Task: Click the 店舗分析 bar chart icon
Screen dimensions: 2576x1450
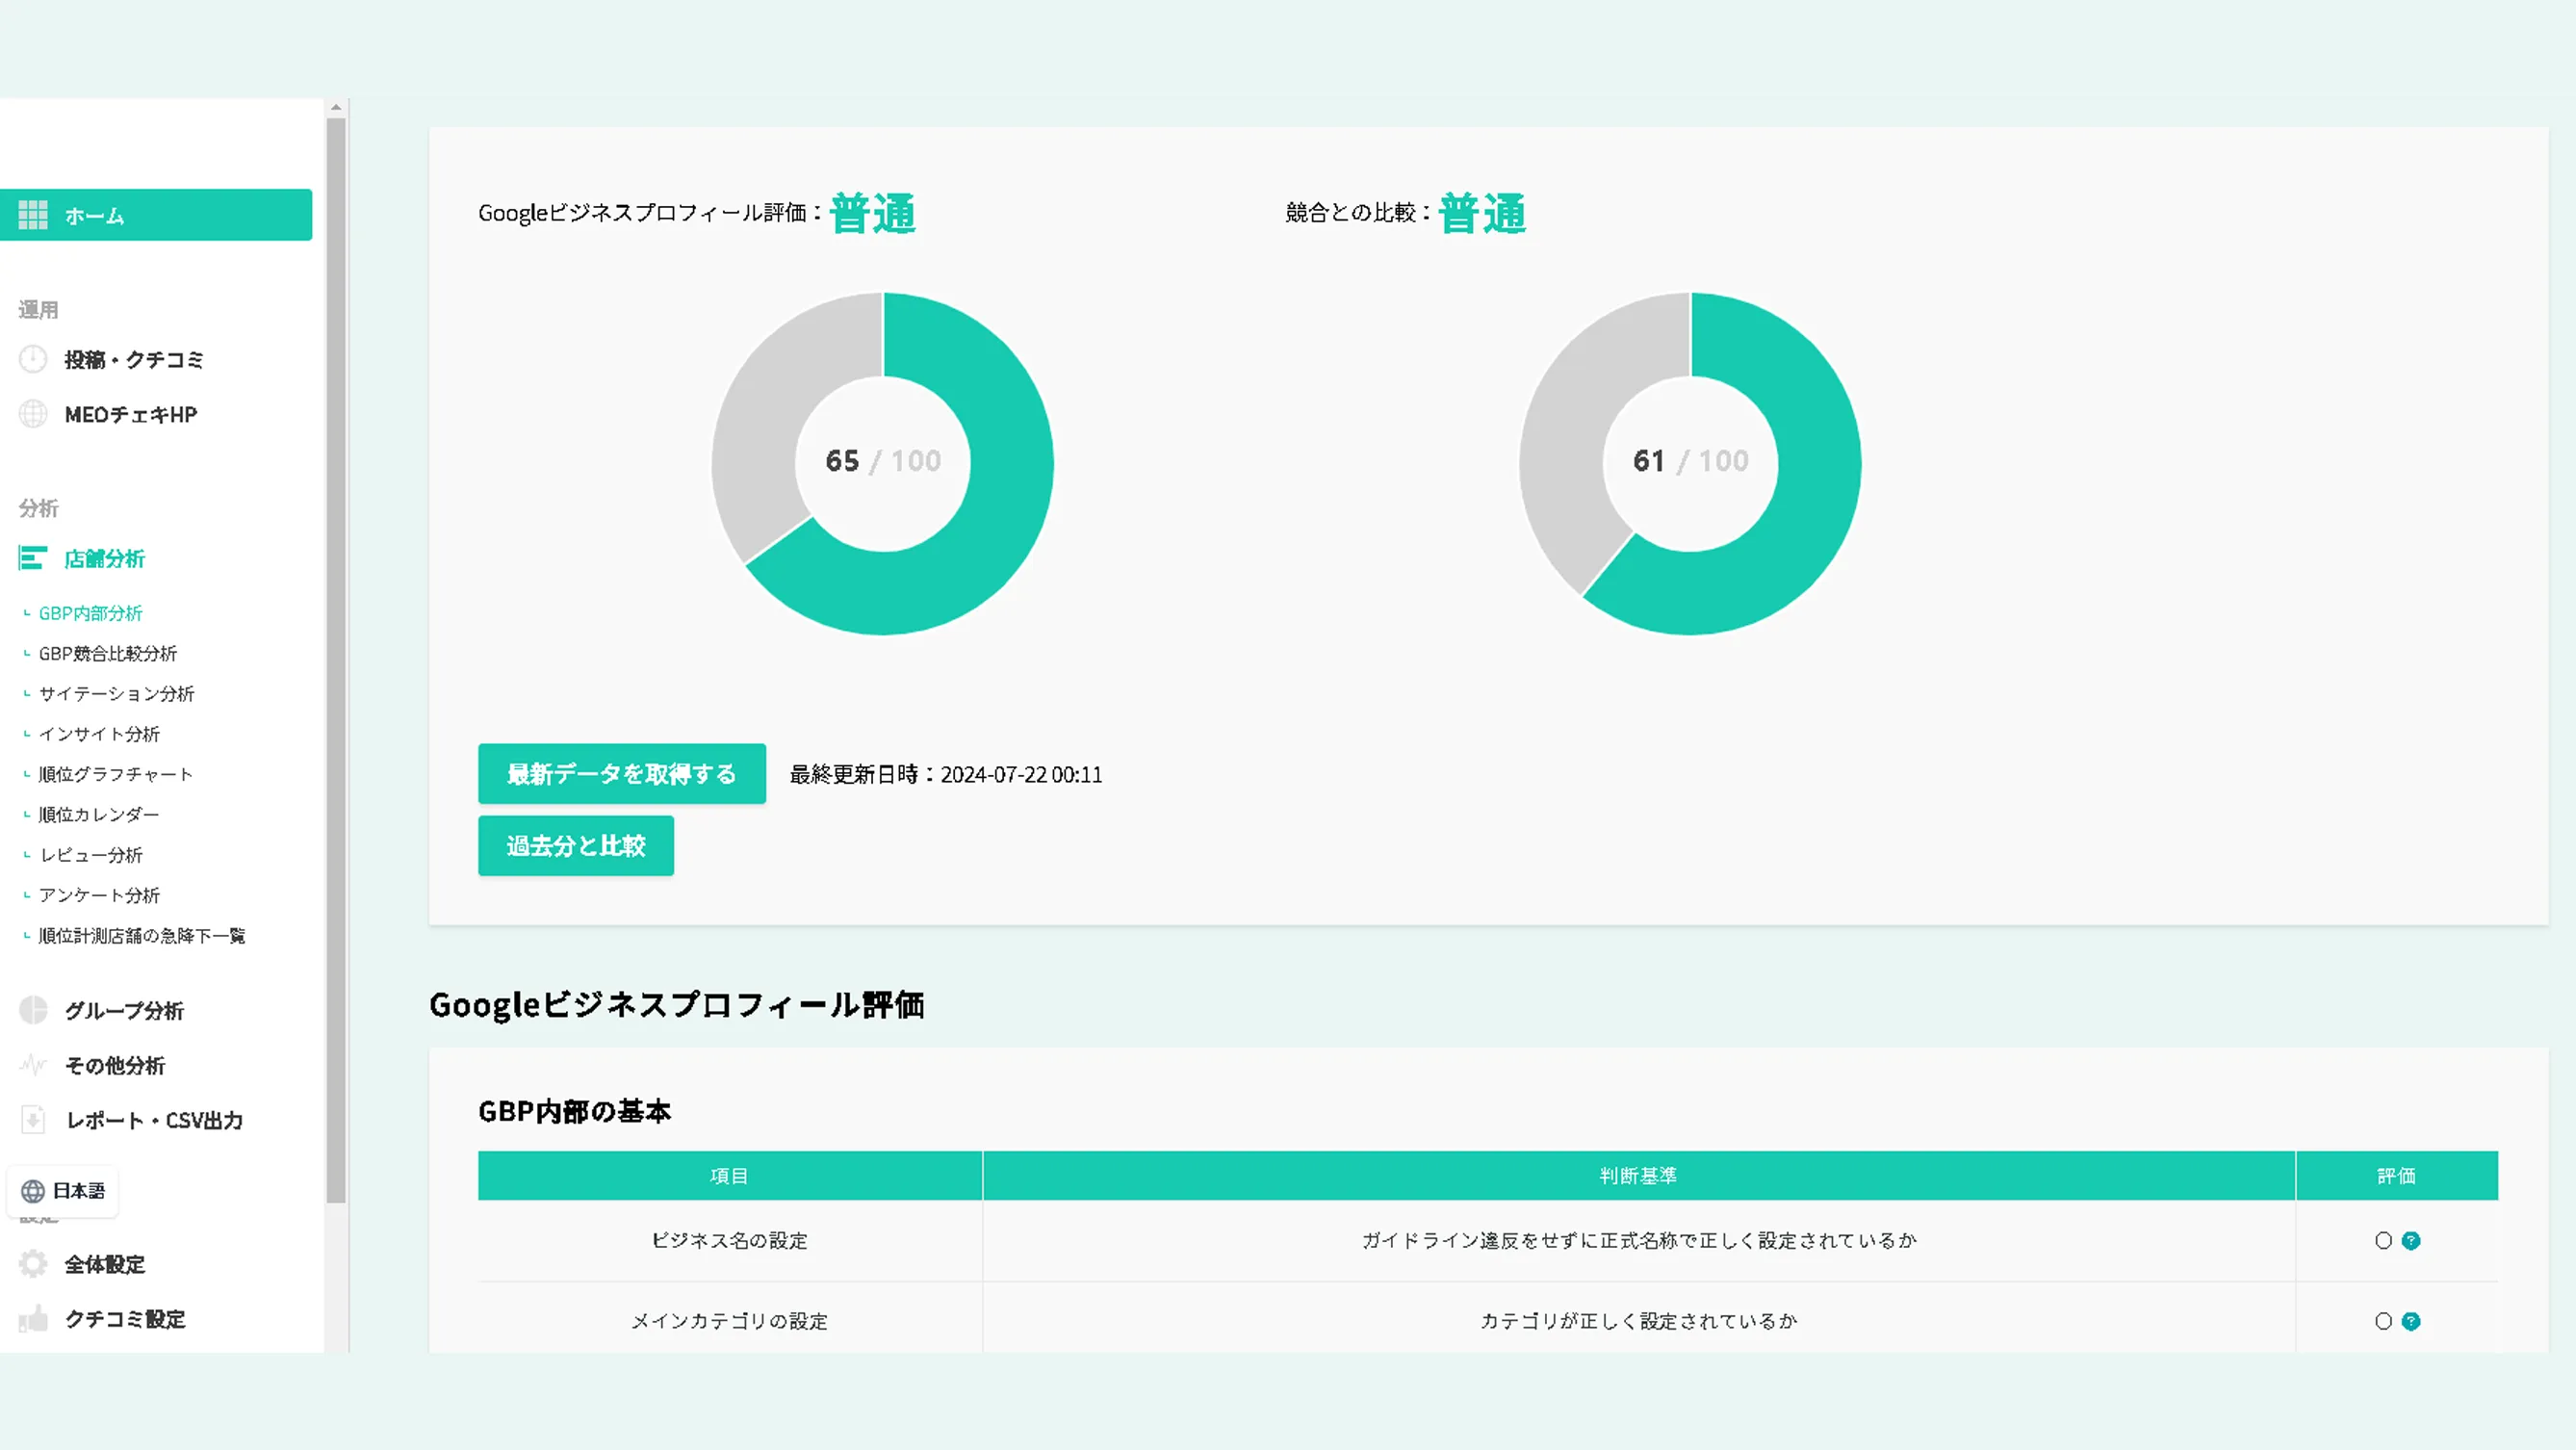Action: (x=33, y=558)
